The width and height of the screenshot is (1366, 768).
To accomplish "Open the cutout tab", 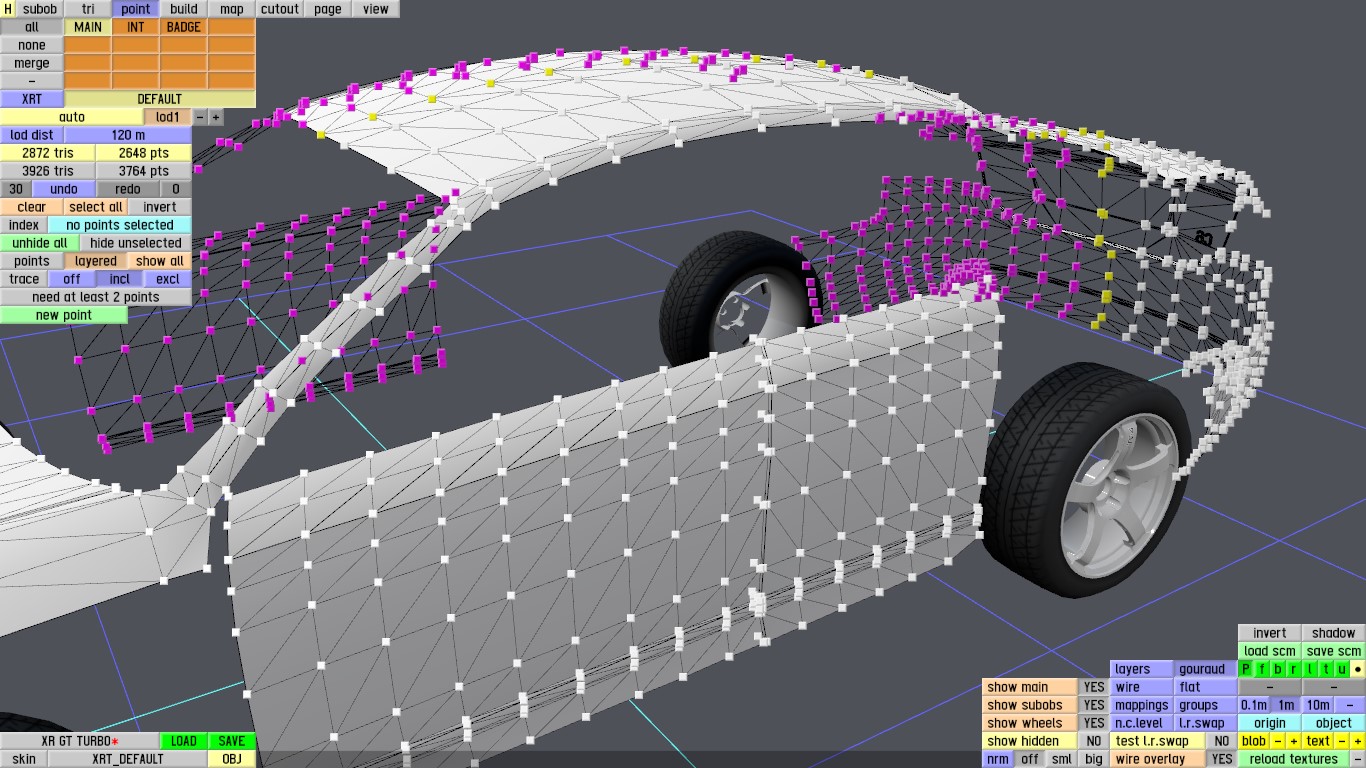I will click(x=280, y=9).
